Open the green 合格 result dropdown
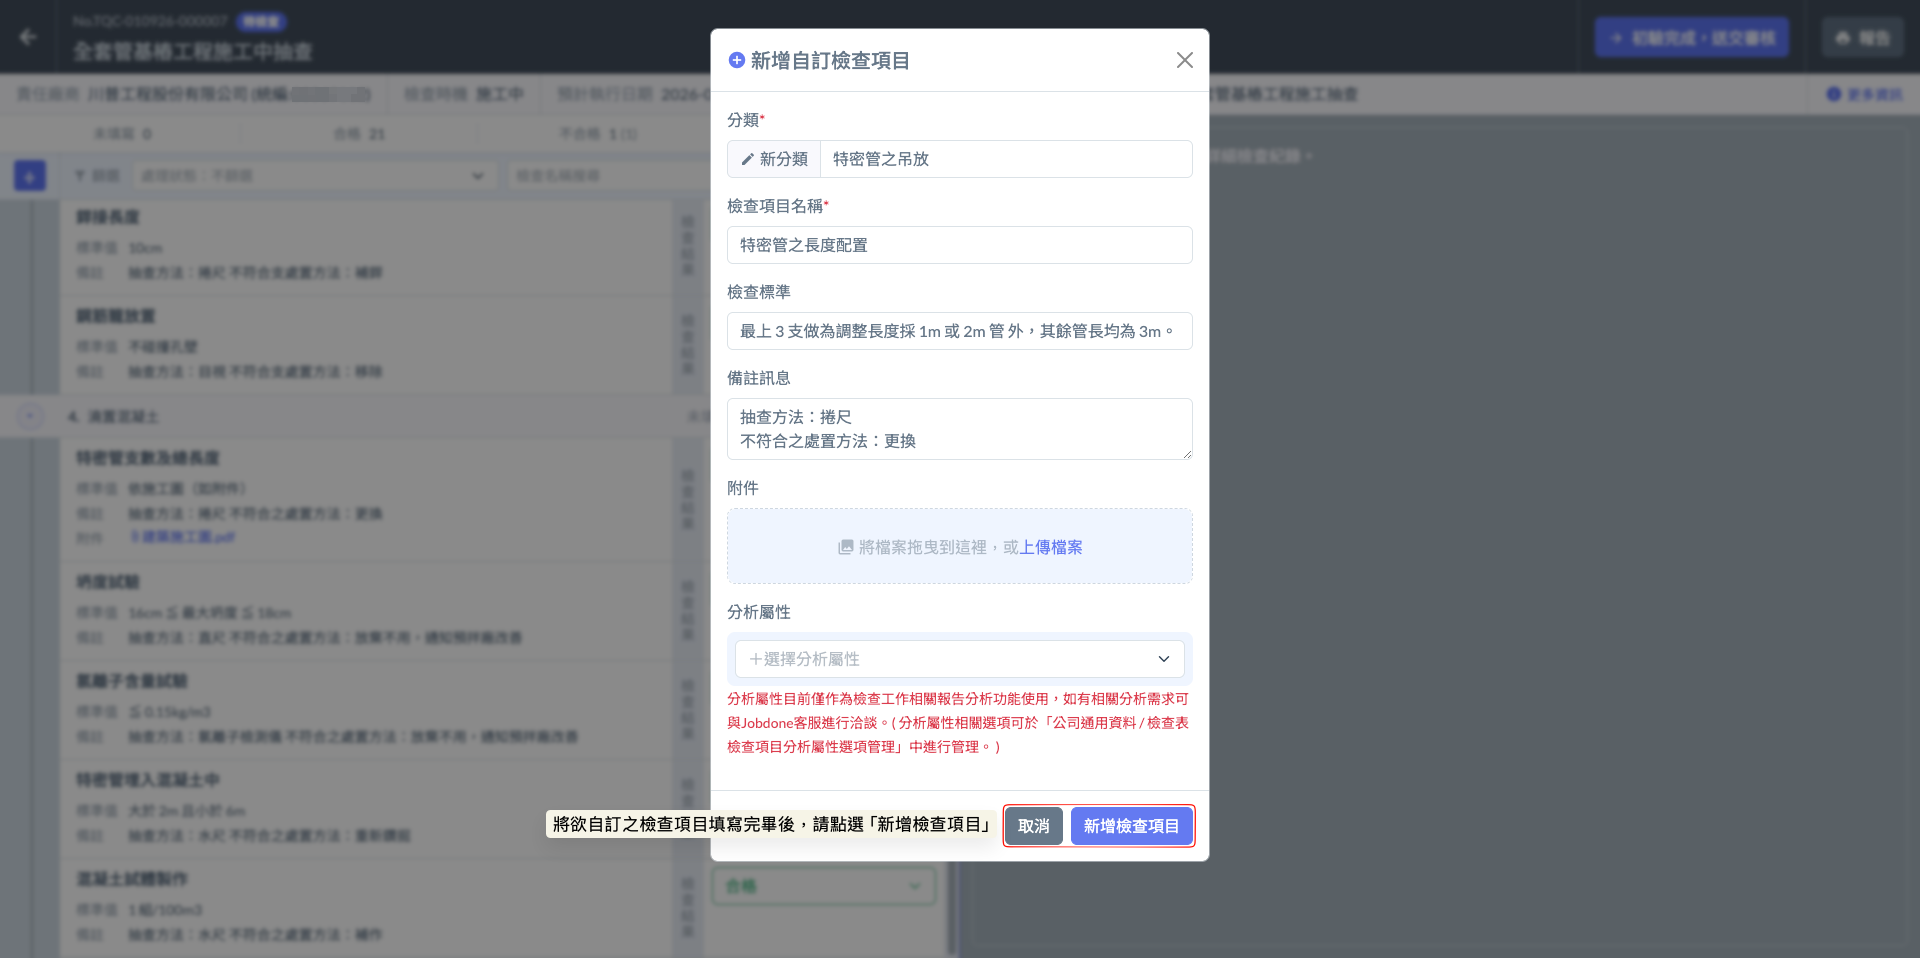The image size is (1920, 958). click(823, 886)
